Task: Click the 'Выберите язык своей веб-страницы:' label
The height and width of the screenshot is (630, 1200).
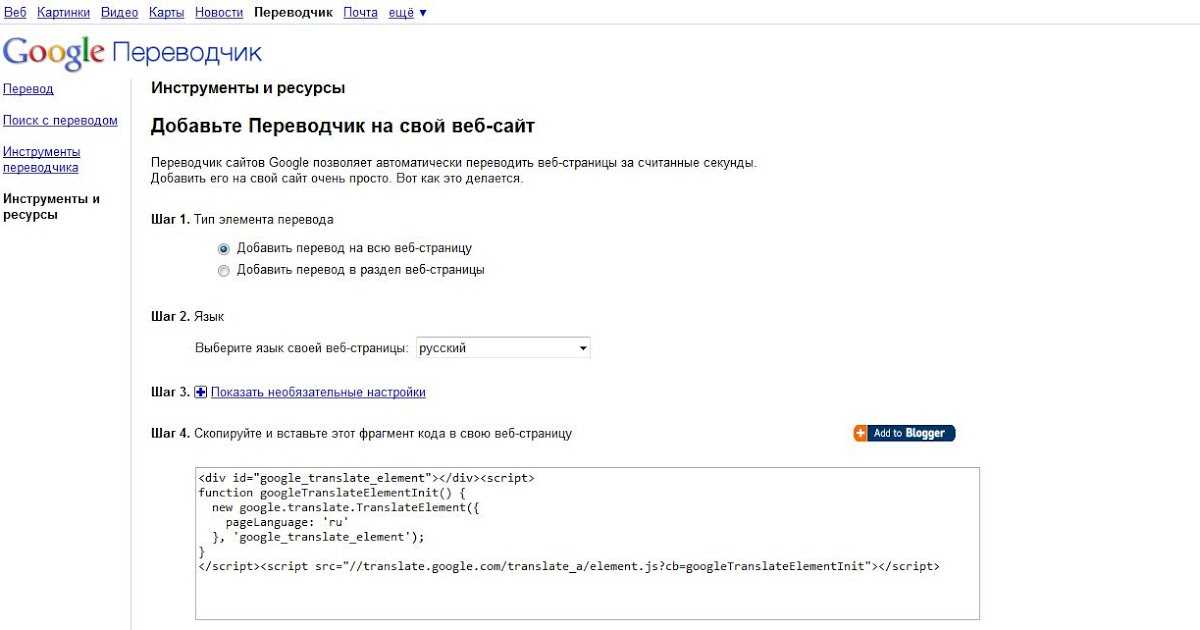Action: [301, 348]
